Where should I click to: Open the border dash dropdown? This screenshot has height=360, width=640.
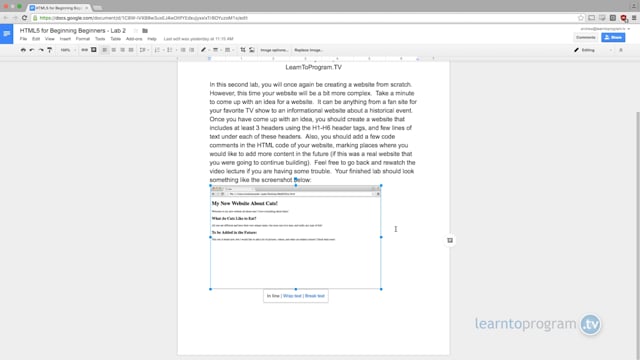229,50
